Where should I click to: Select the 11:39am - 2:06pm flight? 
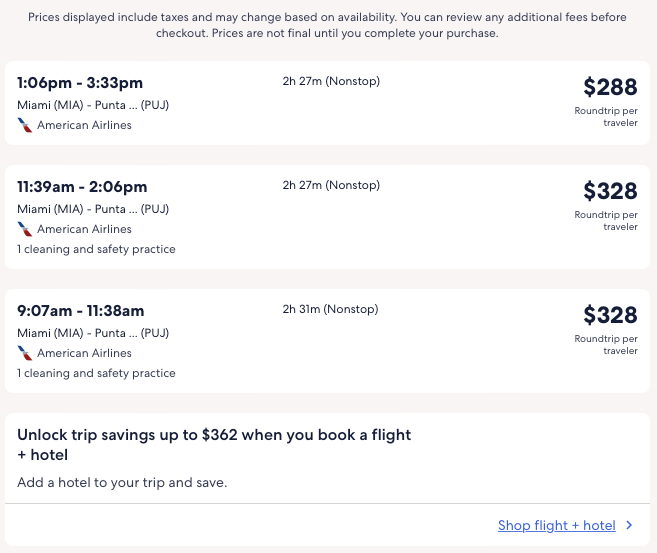coord(82,187)
